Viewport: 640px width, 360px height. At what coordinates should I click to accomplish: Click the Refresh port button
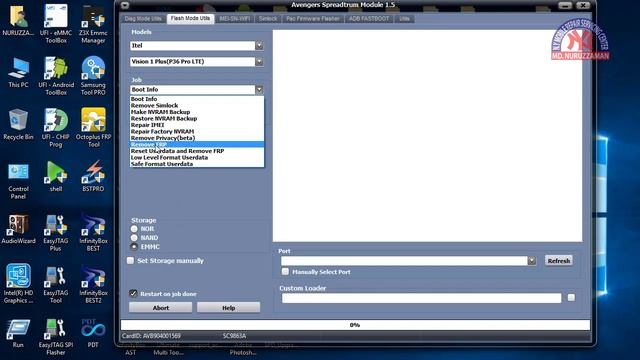pyautogui.click(x=559, y=260)
